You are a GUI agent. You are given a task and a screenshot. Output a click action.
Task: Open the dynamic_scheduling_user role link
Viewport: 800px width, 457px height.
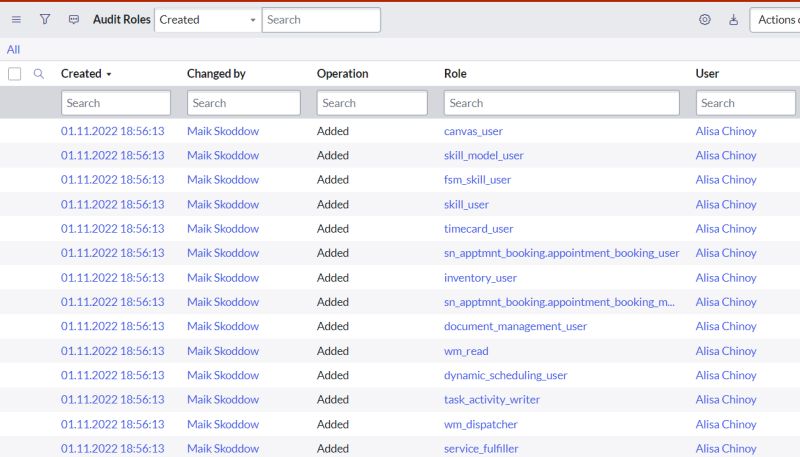(x=506, y=375)
